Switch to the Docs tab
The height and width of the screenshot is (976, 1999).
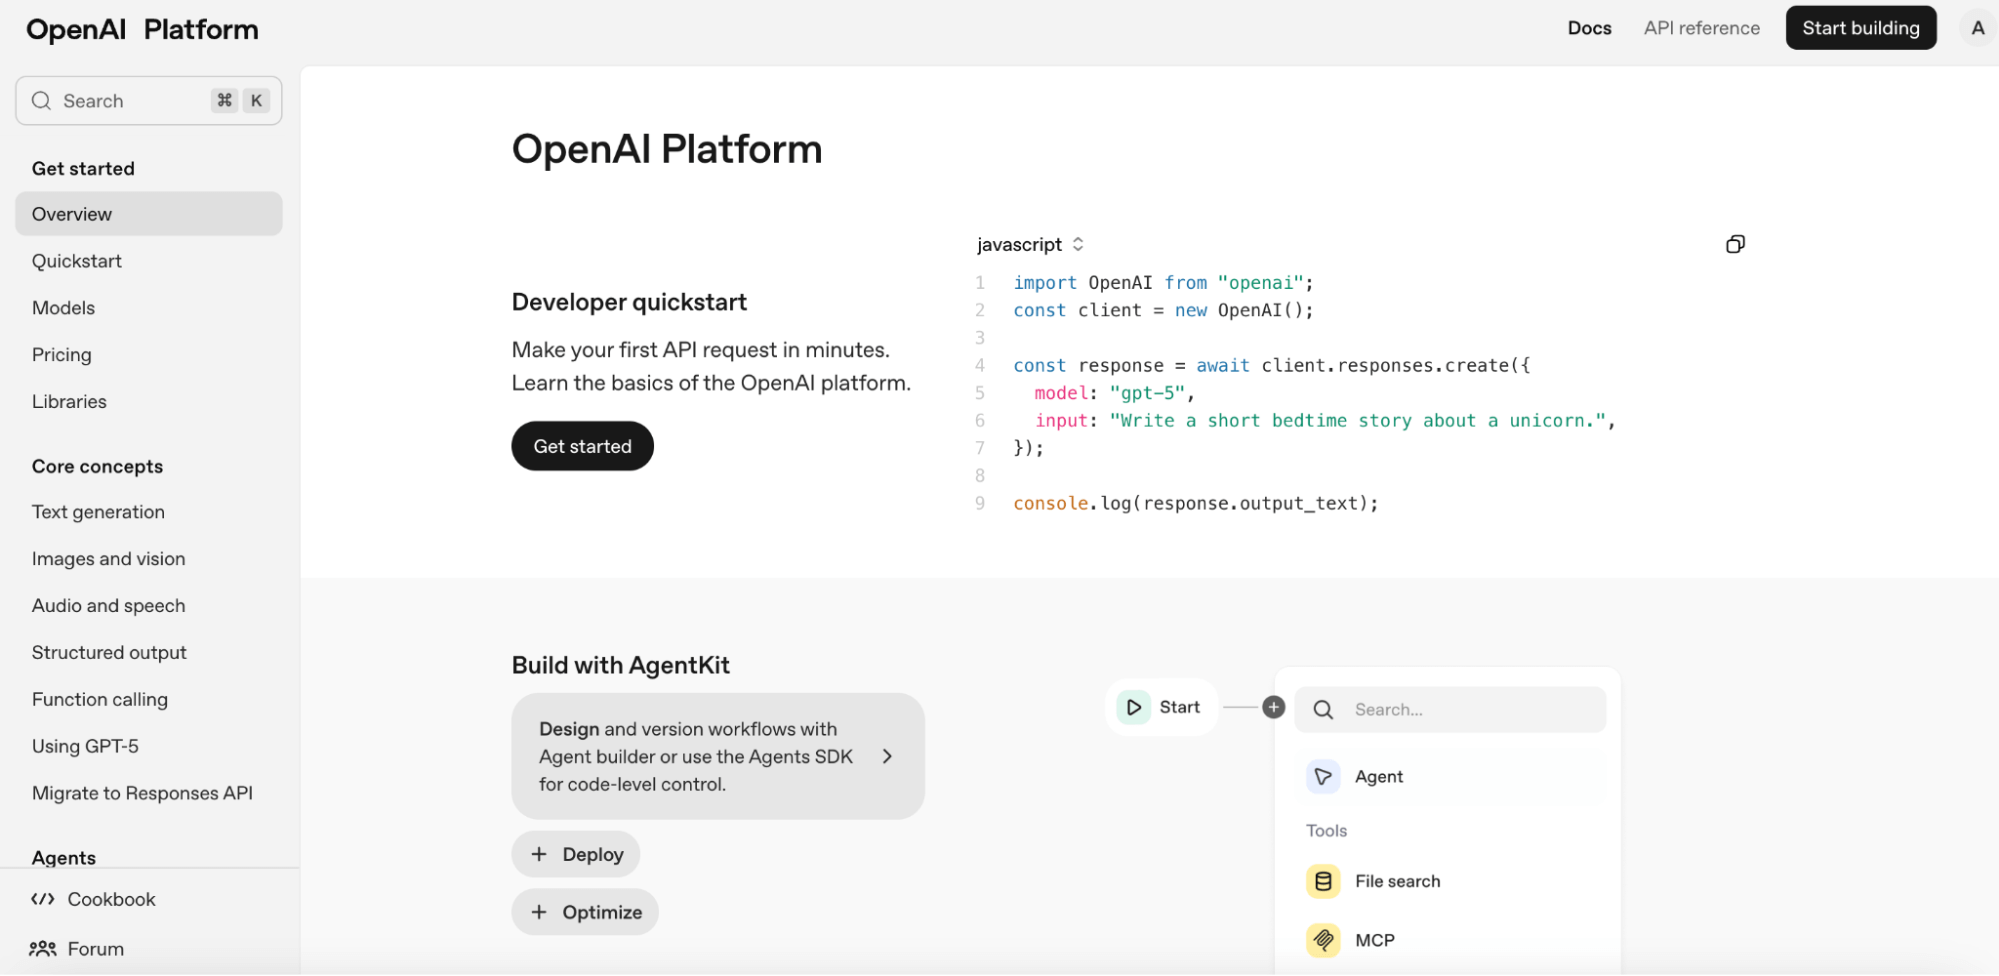pos(1589,28)
